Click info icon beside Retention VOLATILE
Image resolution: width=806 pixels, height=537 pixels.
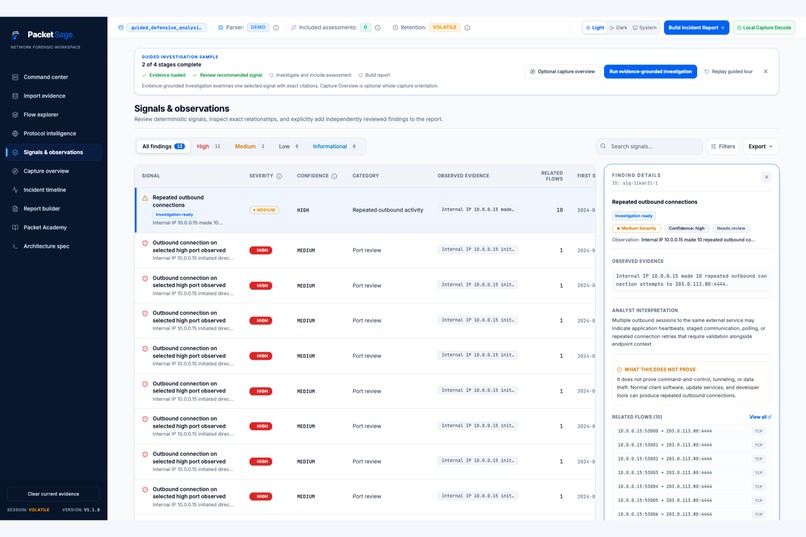click(467, 28)
